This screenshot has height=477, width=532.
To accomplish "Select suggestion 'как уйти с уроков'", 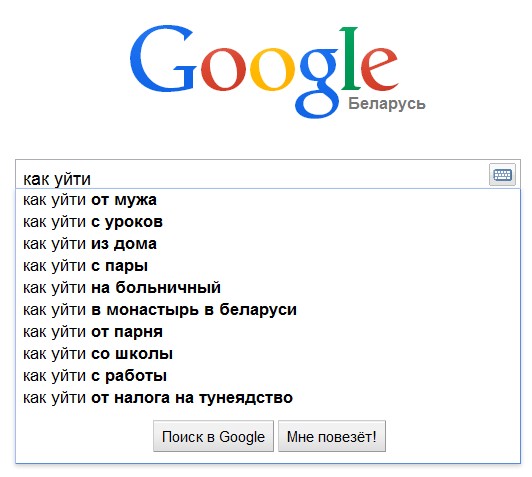I will [x=268, y=222].
